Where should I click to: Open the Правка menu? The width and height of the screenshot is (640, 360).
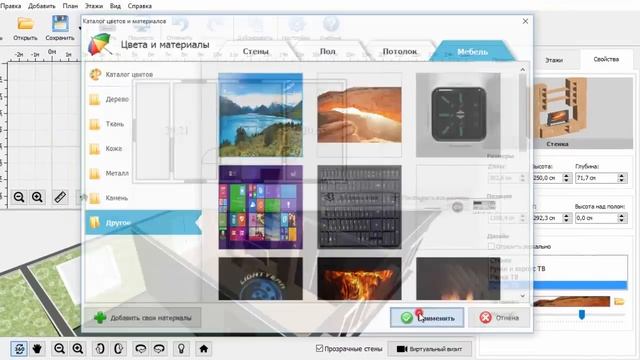pyautogui.click(x=10, y=6)
